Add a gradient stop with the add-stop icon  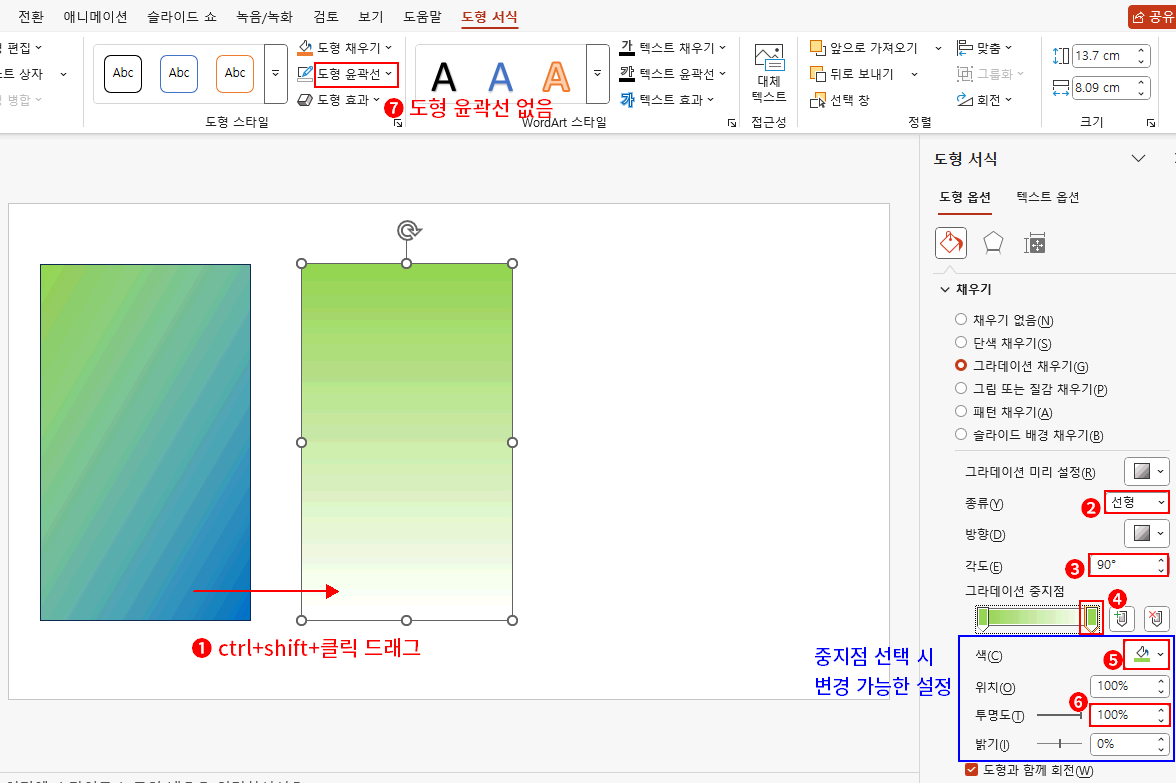tap(1120, 618)
